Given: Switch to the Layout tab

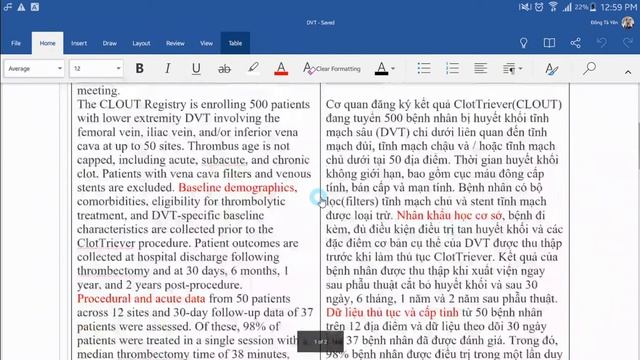Looking at the screenshot, I should (141, 43).
